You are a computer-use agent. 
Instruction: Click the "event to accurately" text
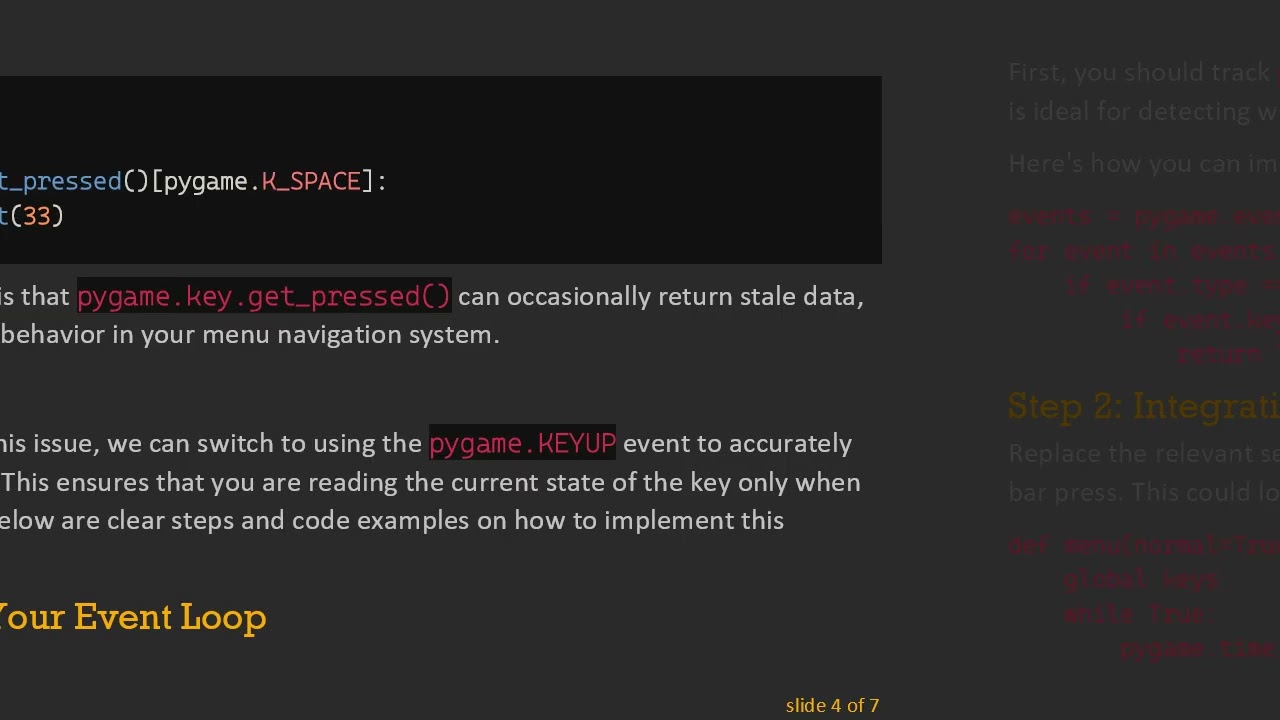(737, 443)
